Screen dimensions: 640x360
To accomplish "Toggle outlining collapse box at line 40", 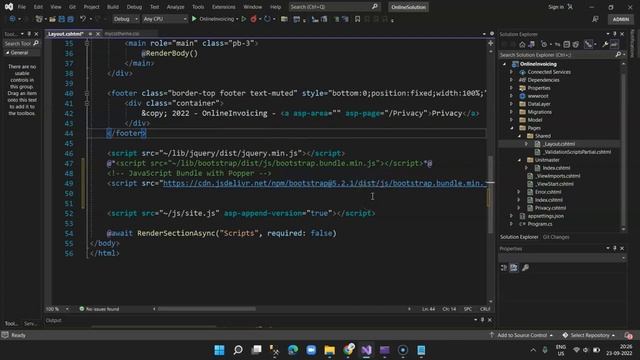I will [x=87, y=93].
